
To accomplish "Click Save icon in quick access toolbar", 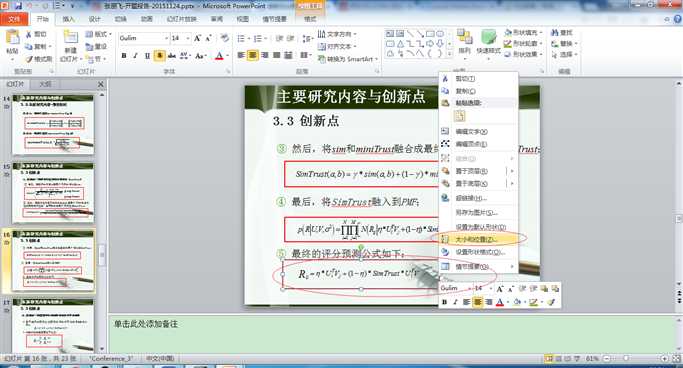I will [18, 6].
